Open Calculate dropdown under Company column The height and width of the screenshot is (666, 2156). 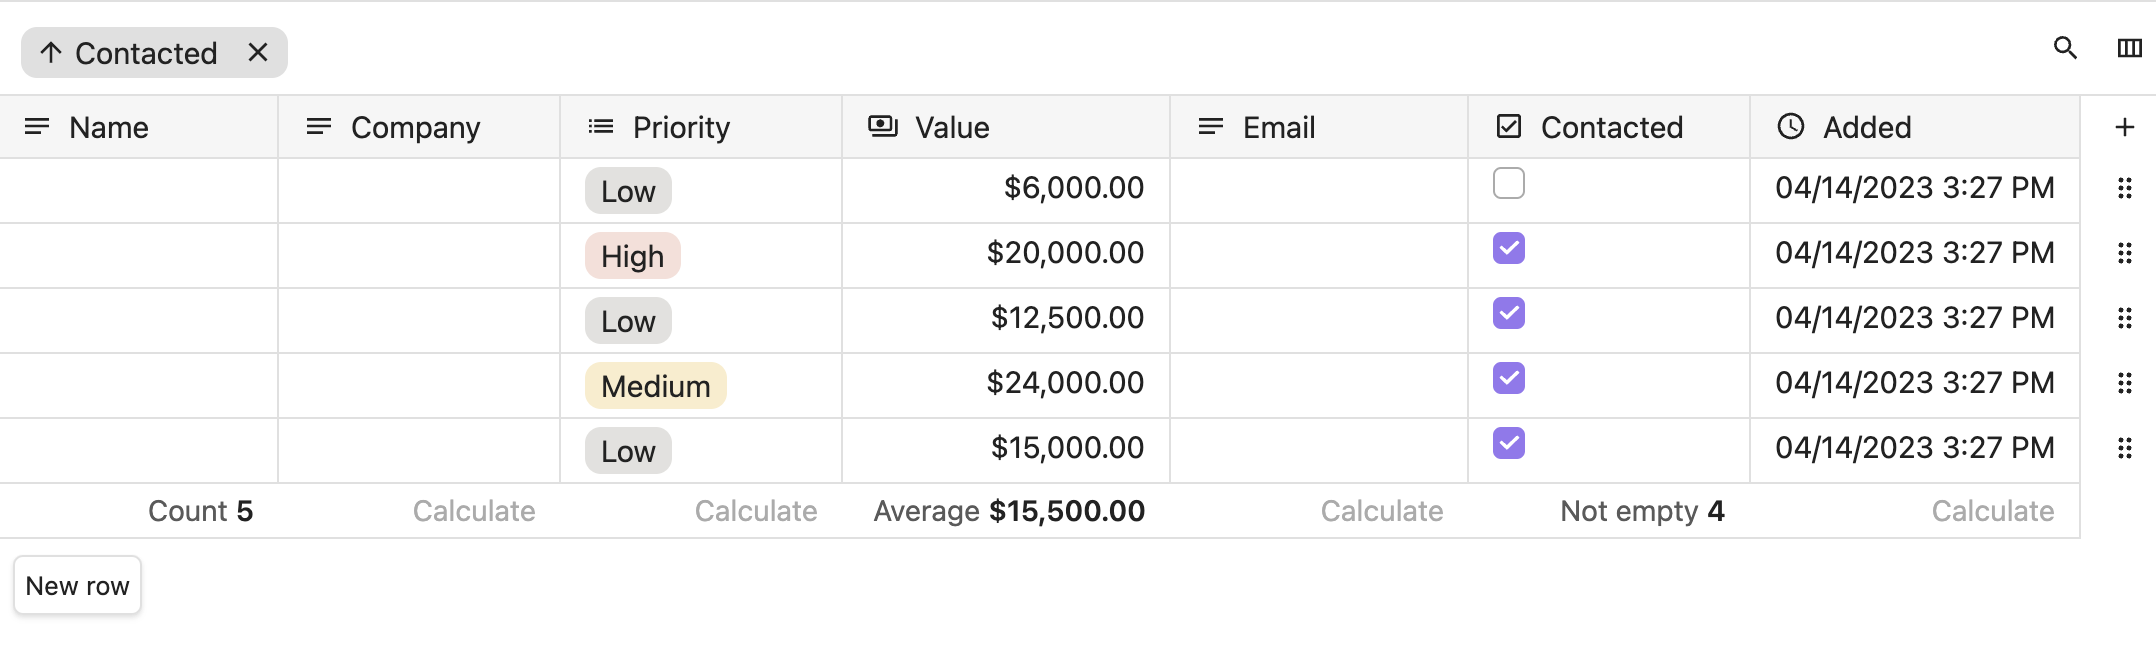pyautogui.click(x=474, y=511)
